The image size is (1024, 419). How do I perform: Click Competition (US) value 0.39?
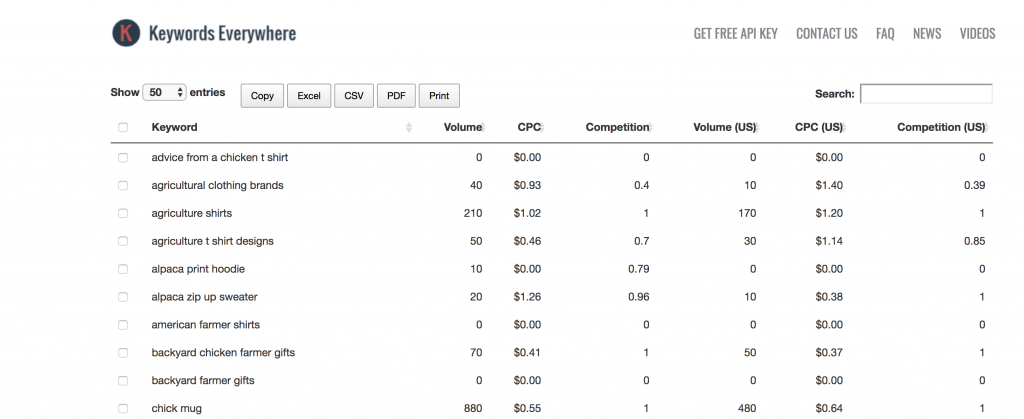coord(974,185)
